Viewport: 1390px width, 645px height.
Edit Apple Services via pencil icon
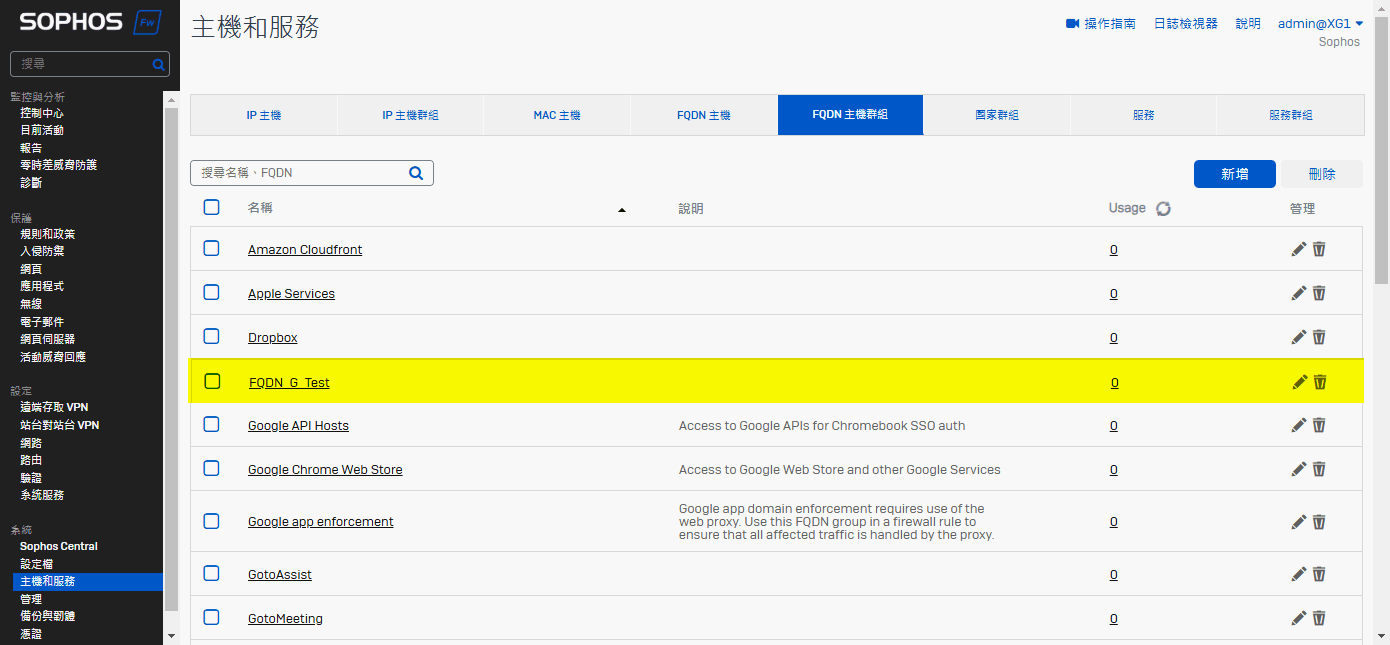[1299, 293]
